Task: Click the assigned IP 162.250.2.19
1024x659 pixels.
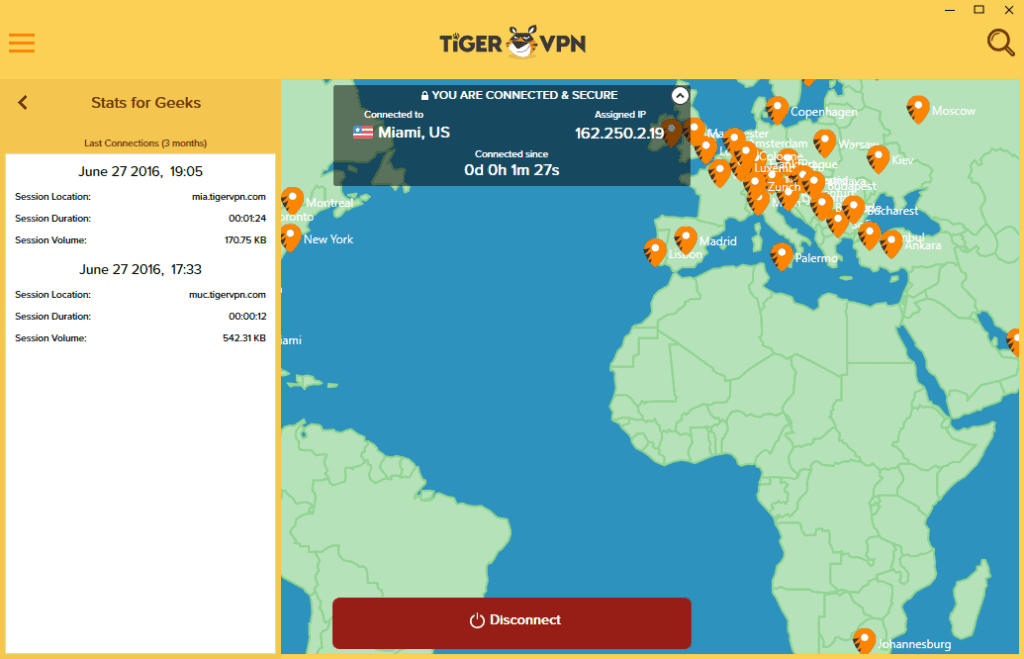Action: pos(619,133)
